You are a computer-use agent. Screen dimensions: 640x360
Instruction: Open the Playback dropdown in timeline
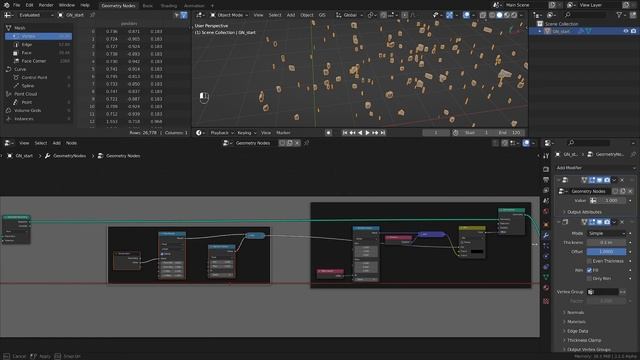(222, 133)
